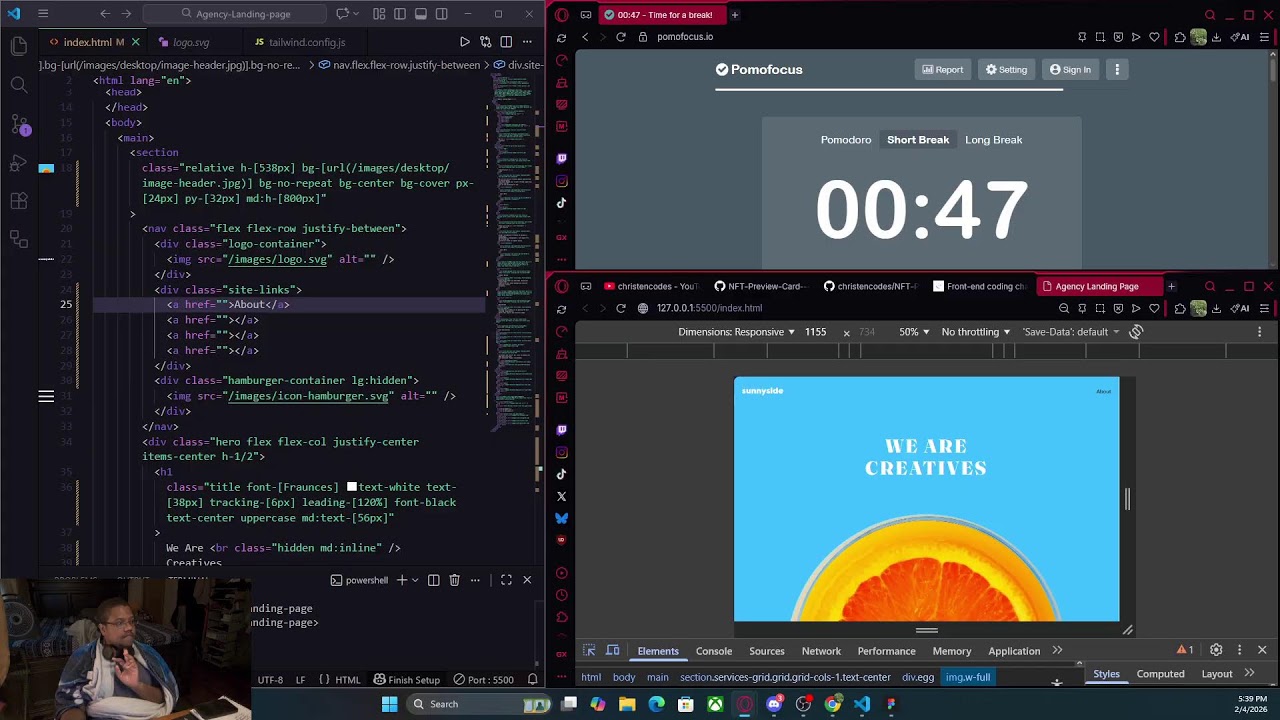Screen dimensions: 1280x720
Task: Open Search view in VS Code activity bar
Action: (x=19, y=85)
